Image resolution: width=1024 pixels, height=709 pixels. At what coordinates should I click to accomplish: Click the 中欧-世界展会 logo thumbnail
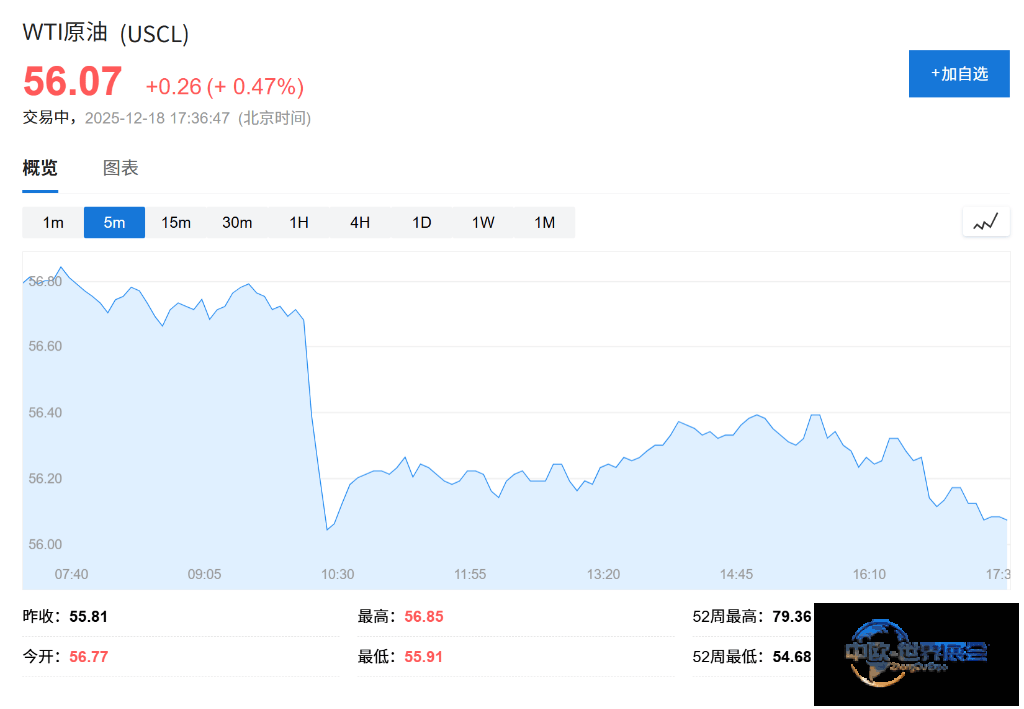coord(916,654)
